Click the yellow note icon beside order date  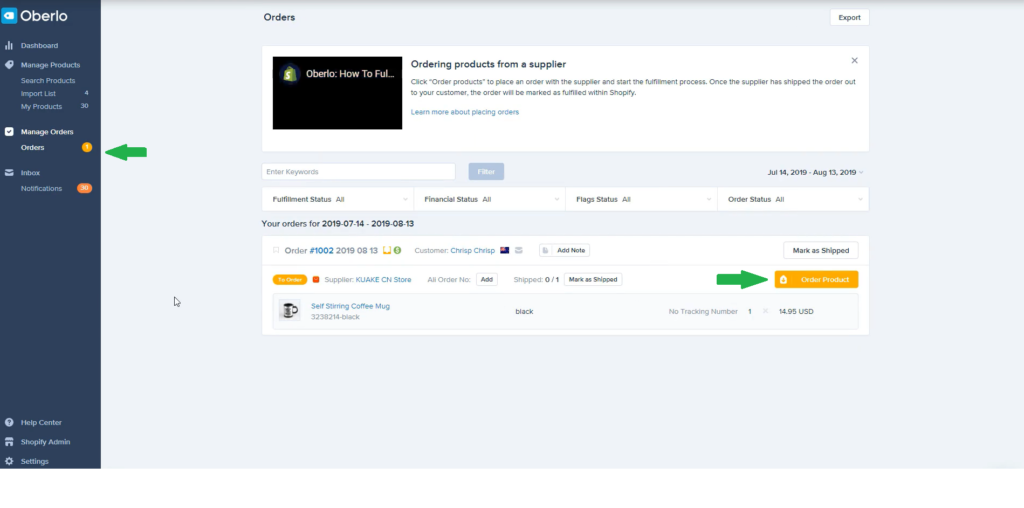coord(387,250)
